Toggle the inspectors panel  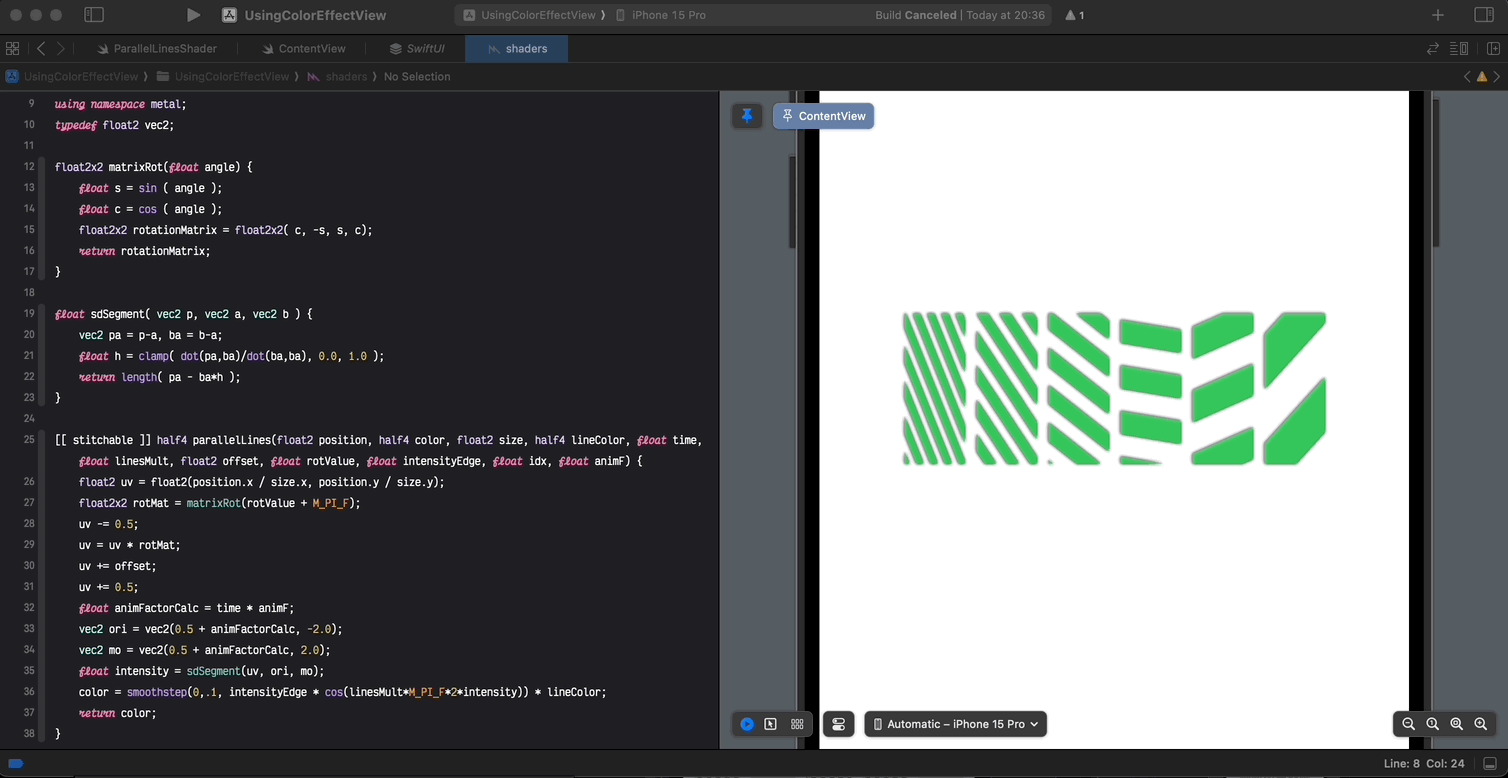(1484, 15)
